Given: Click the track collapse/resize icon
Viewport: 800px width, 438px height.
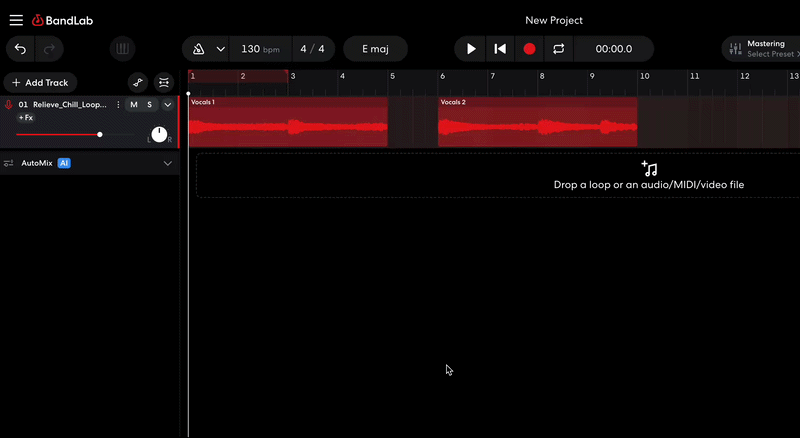Looking at the screenshot, I should 163,82.
